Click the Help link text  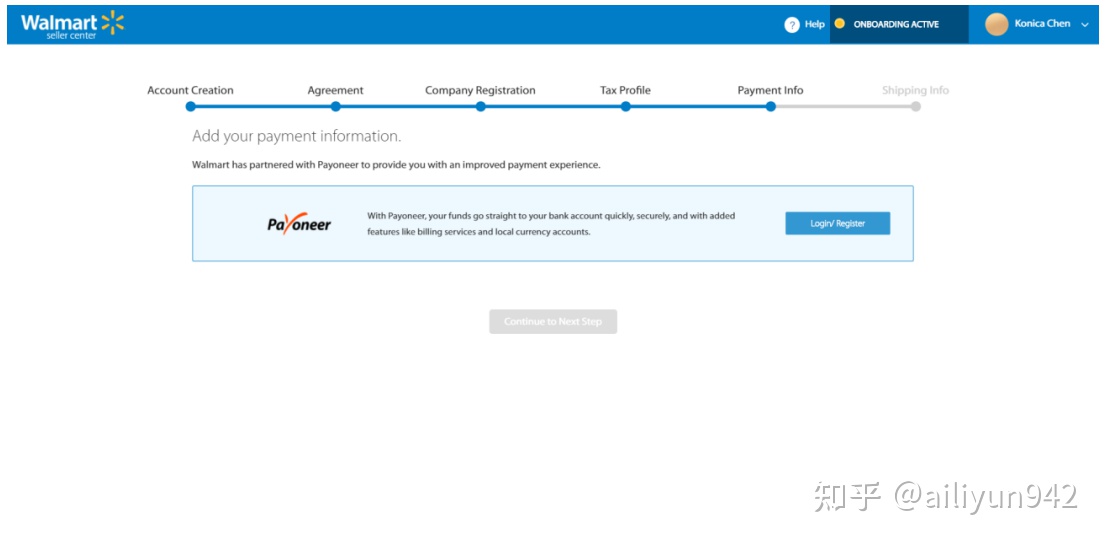pyautogui.click(x=814, y=25)
